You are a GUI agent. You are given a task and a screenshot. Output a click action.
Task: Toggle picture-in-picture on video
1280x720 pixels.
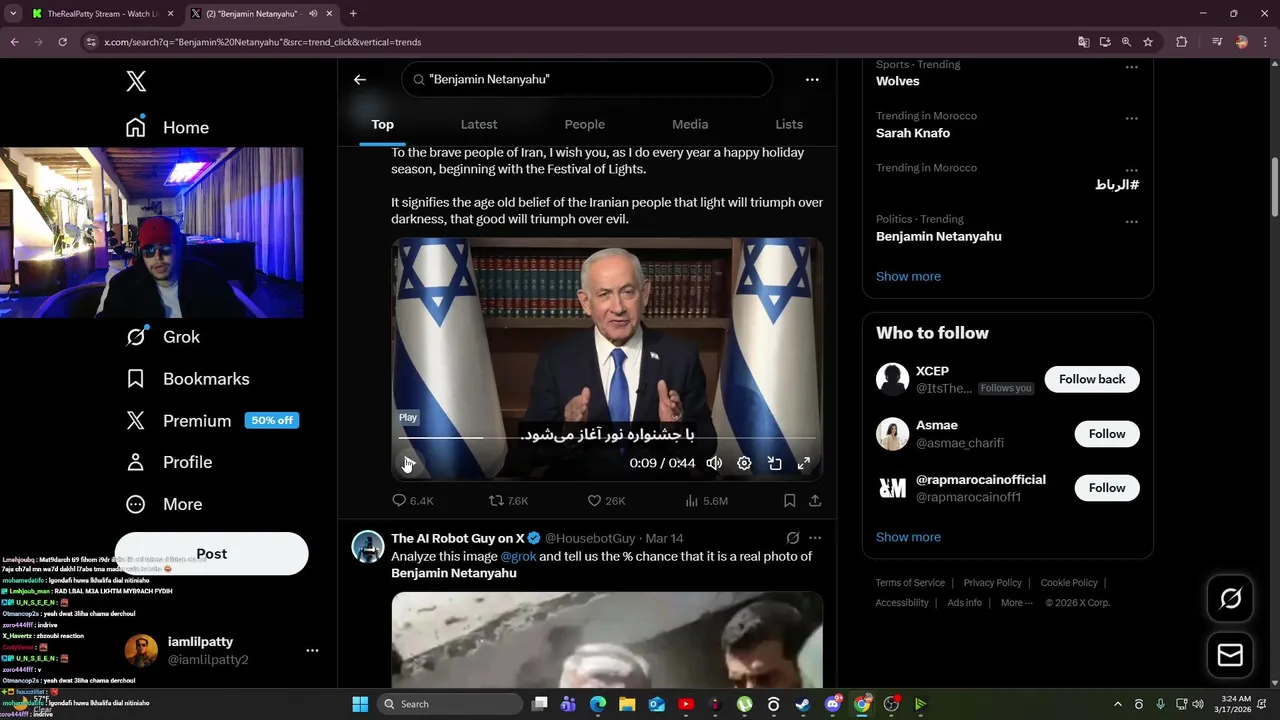tap(774, 463)
